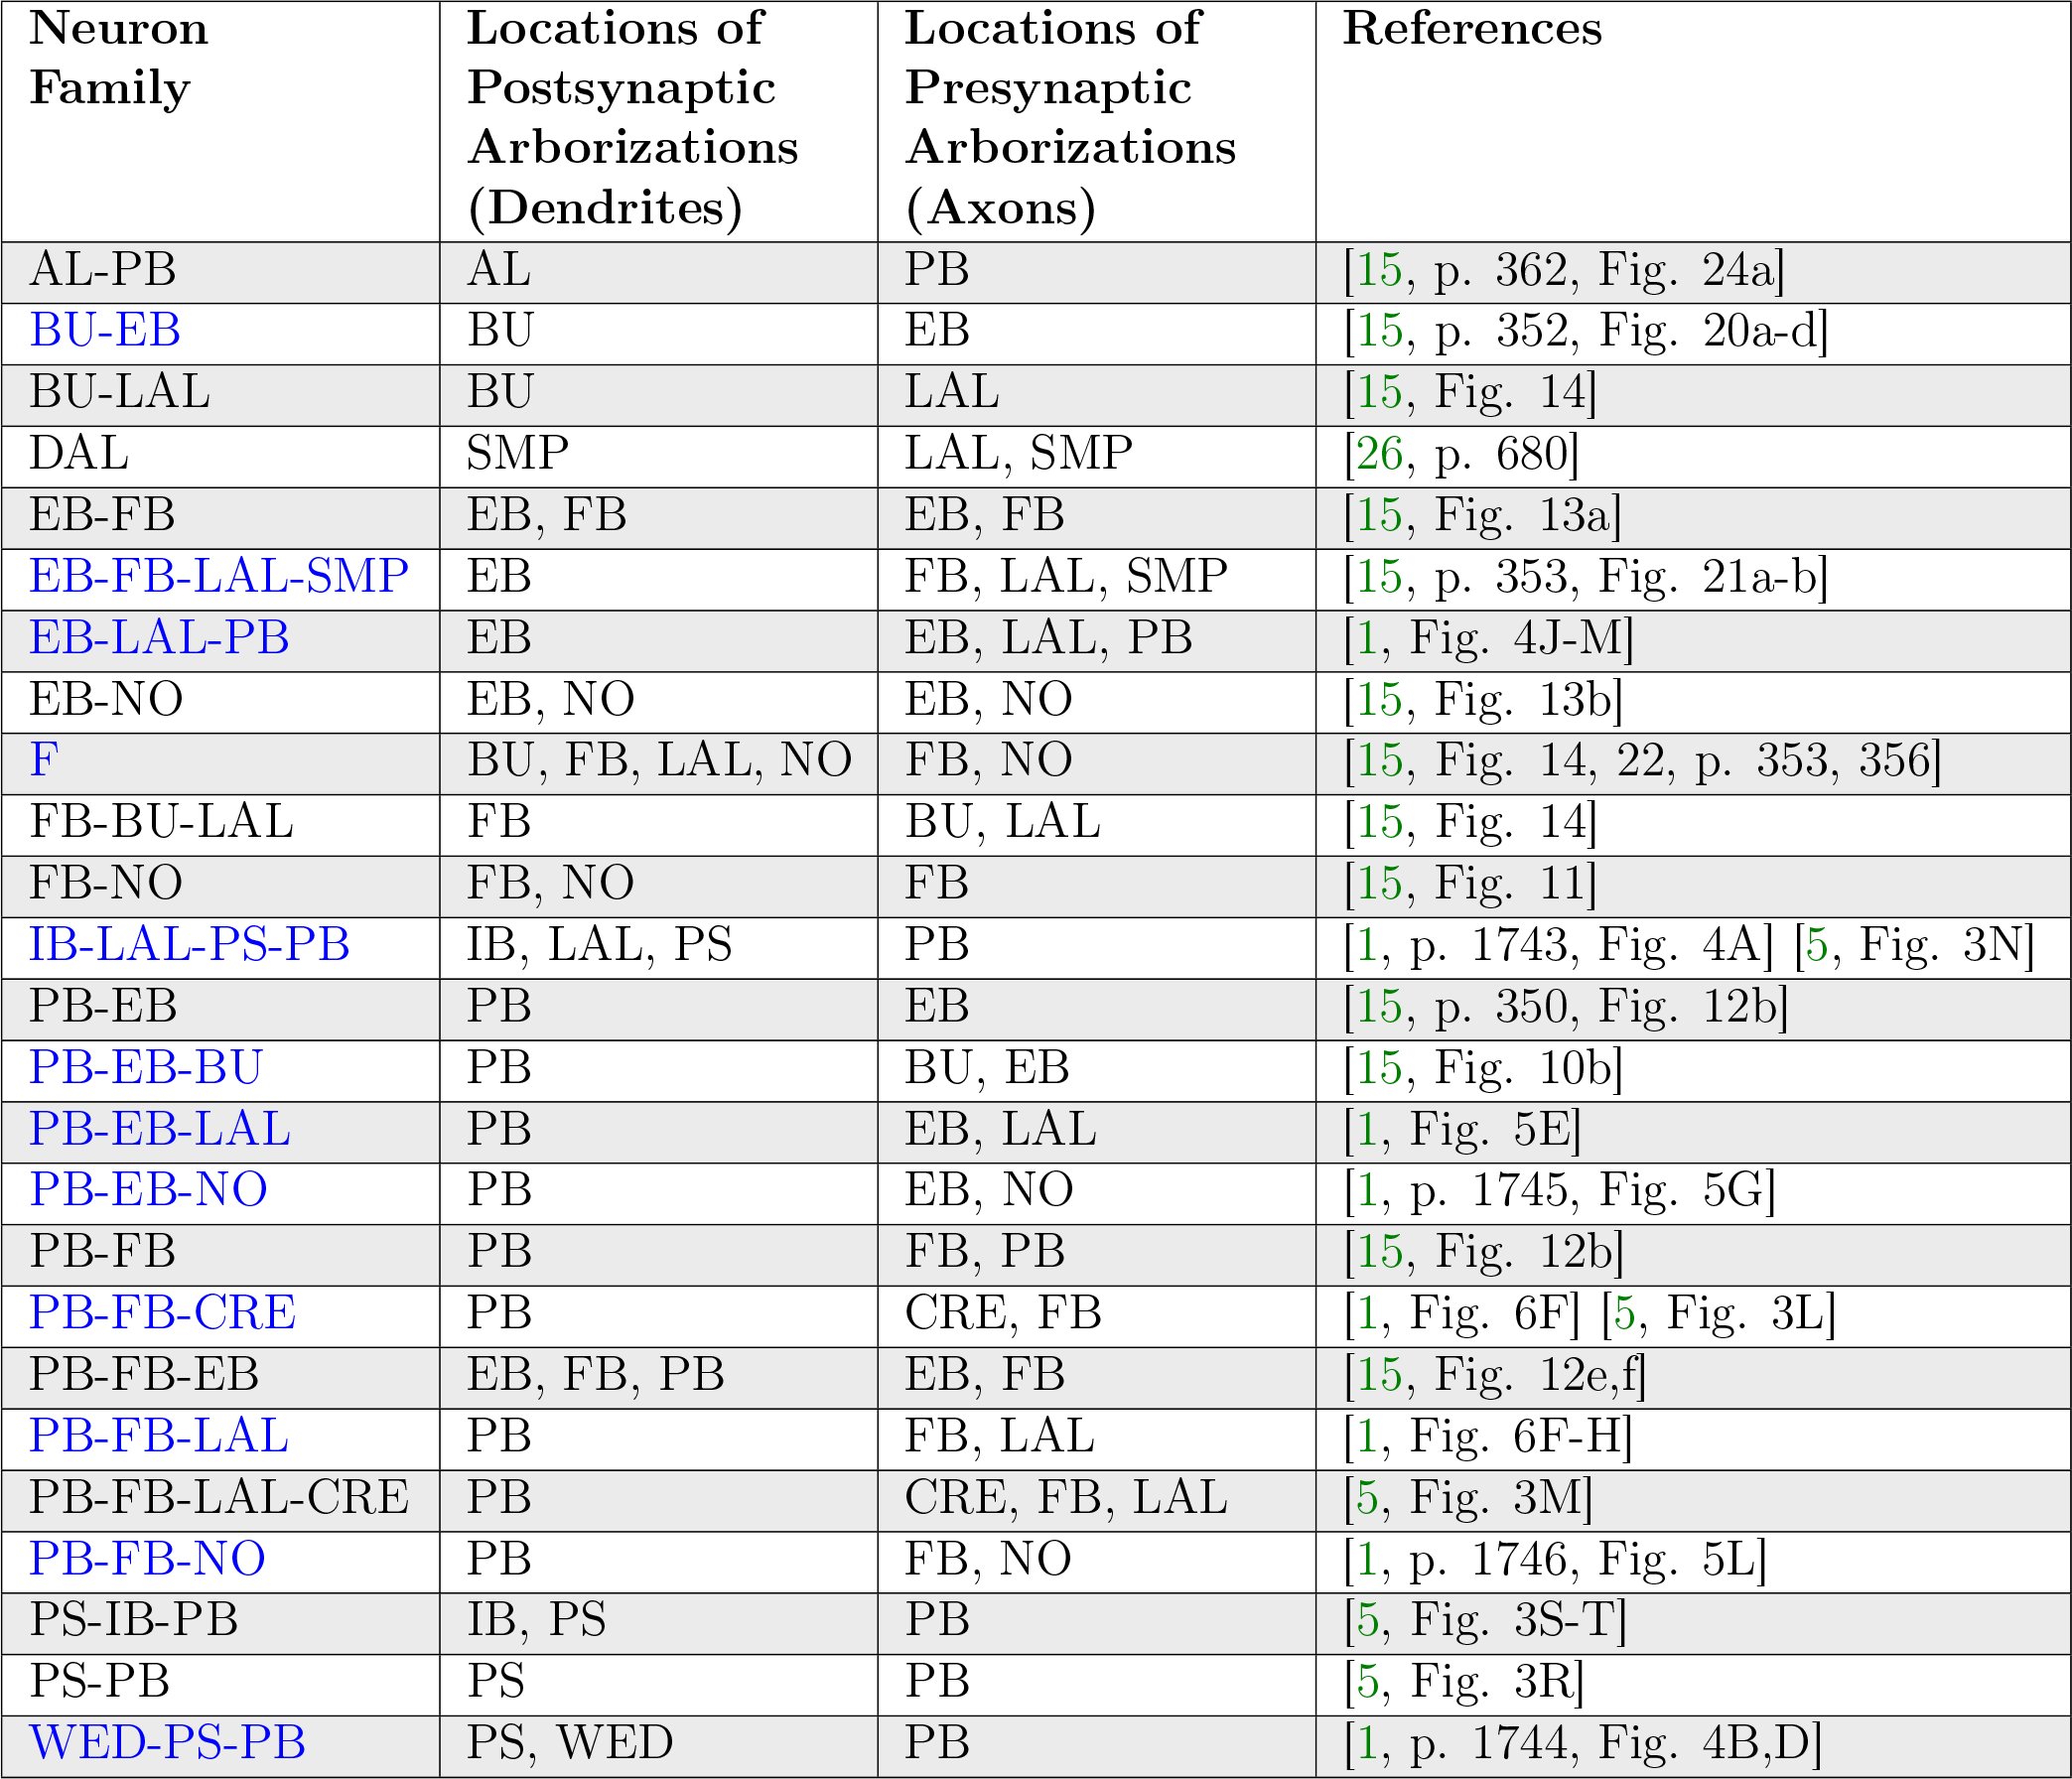Viewport: 2072px width, 1779px height.
Task: Follow the PB-FB-NO link
Action: click(x=147, y=1559)
